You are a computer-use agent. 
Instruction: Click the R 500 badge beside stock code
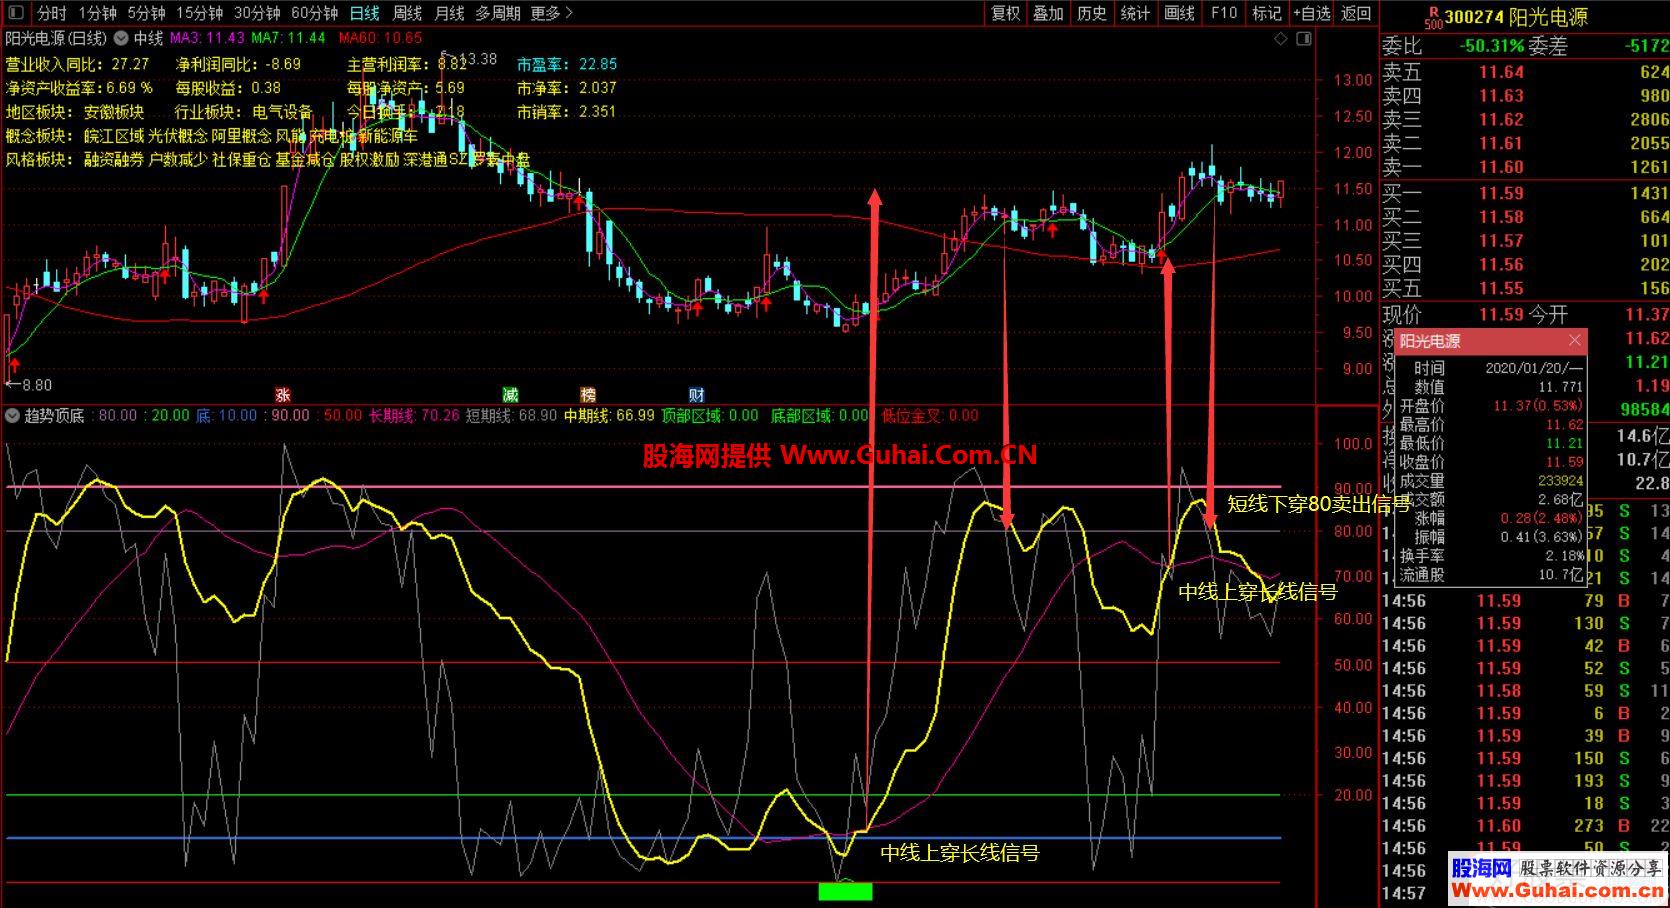coord(1433,17)
